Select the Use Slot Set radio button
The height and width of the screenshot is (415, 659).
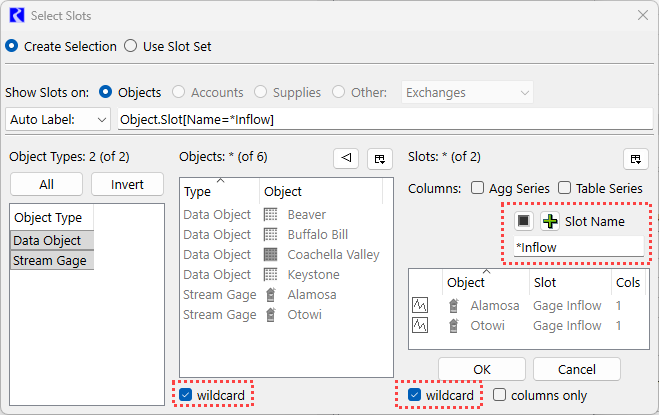pyautogui.click(x=131, y=46)
